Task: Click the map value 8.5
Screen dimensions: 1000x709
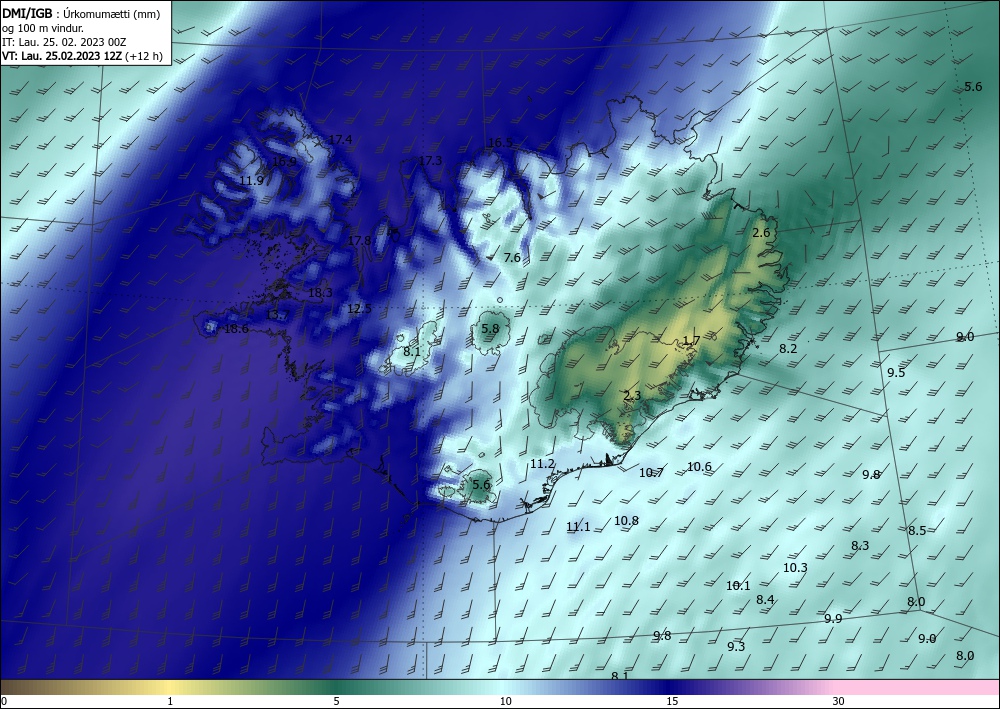Action: 917,531
